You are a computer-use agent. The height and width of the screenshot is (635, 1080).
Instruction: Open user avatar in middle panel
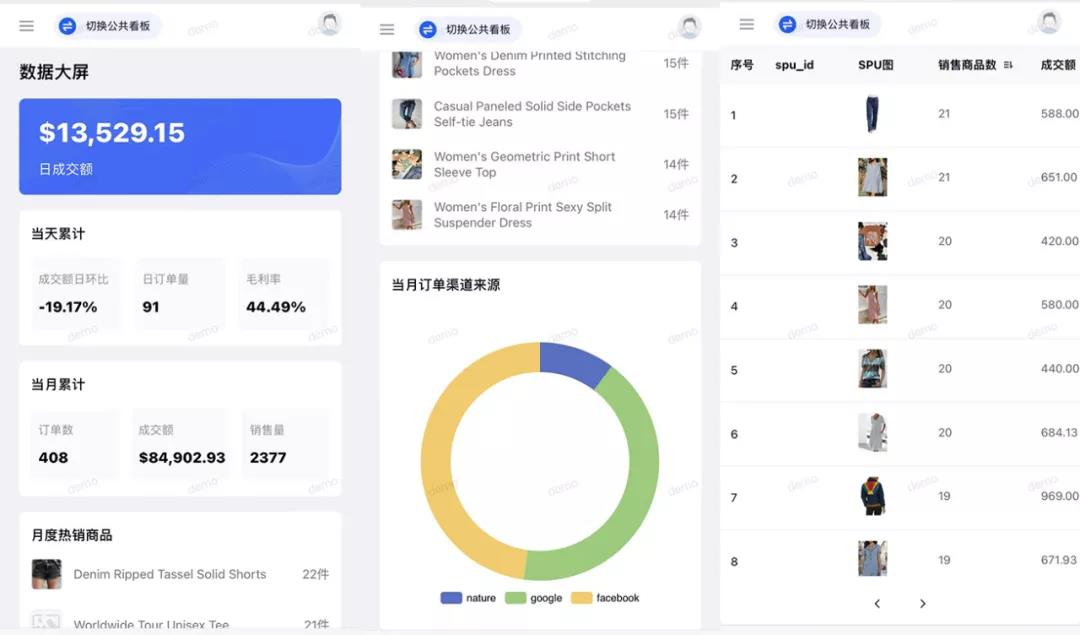pos(689,27)
